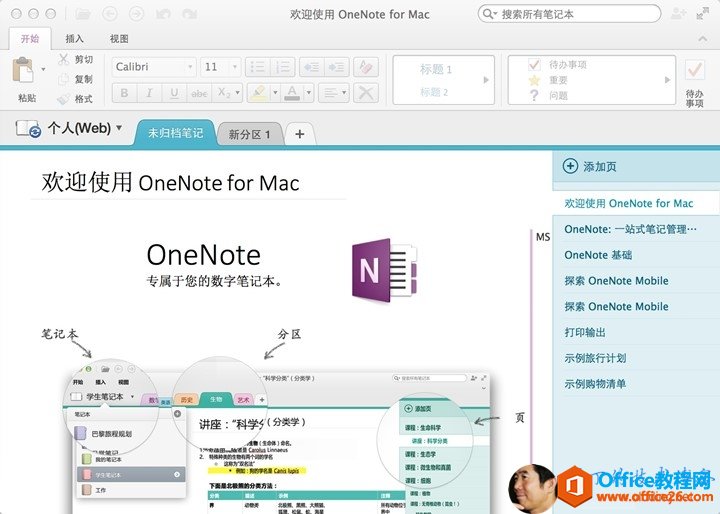This screenshot has width=720, height=514.
Task: Expand the styles gallery arrow
Action: 486,80
